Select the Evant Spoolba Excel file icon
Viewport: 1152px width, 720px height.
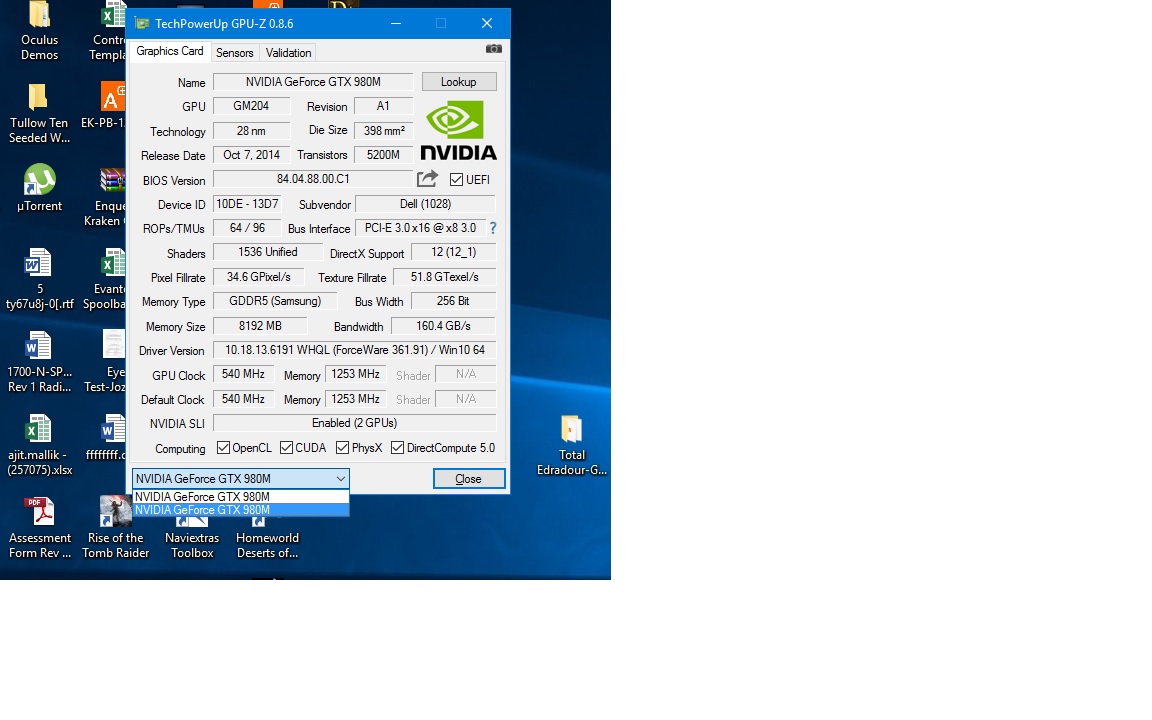112,263
